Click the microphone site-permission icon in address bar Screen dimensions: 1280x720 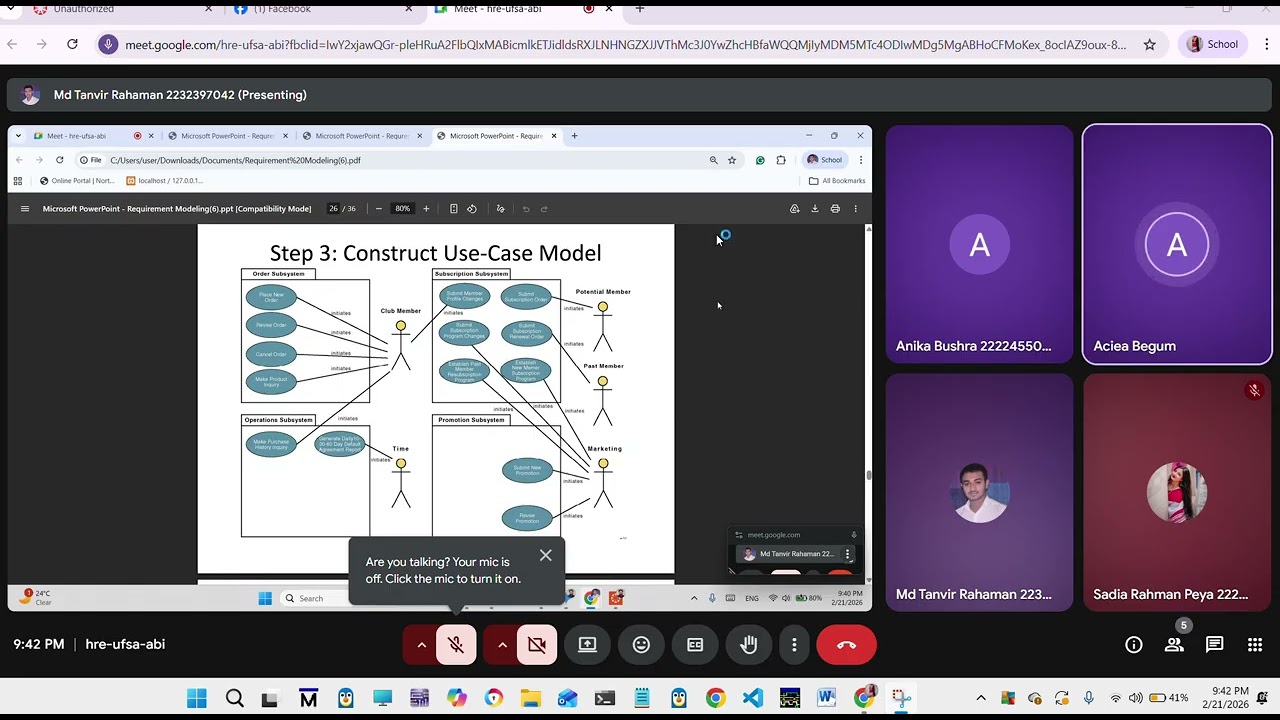click(x=109, y=44)
